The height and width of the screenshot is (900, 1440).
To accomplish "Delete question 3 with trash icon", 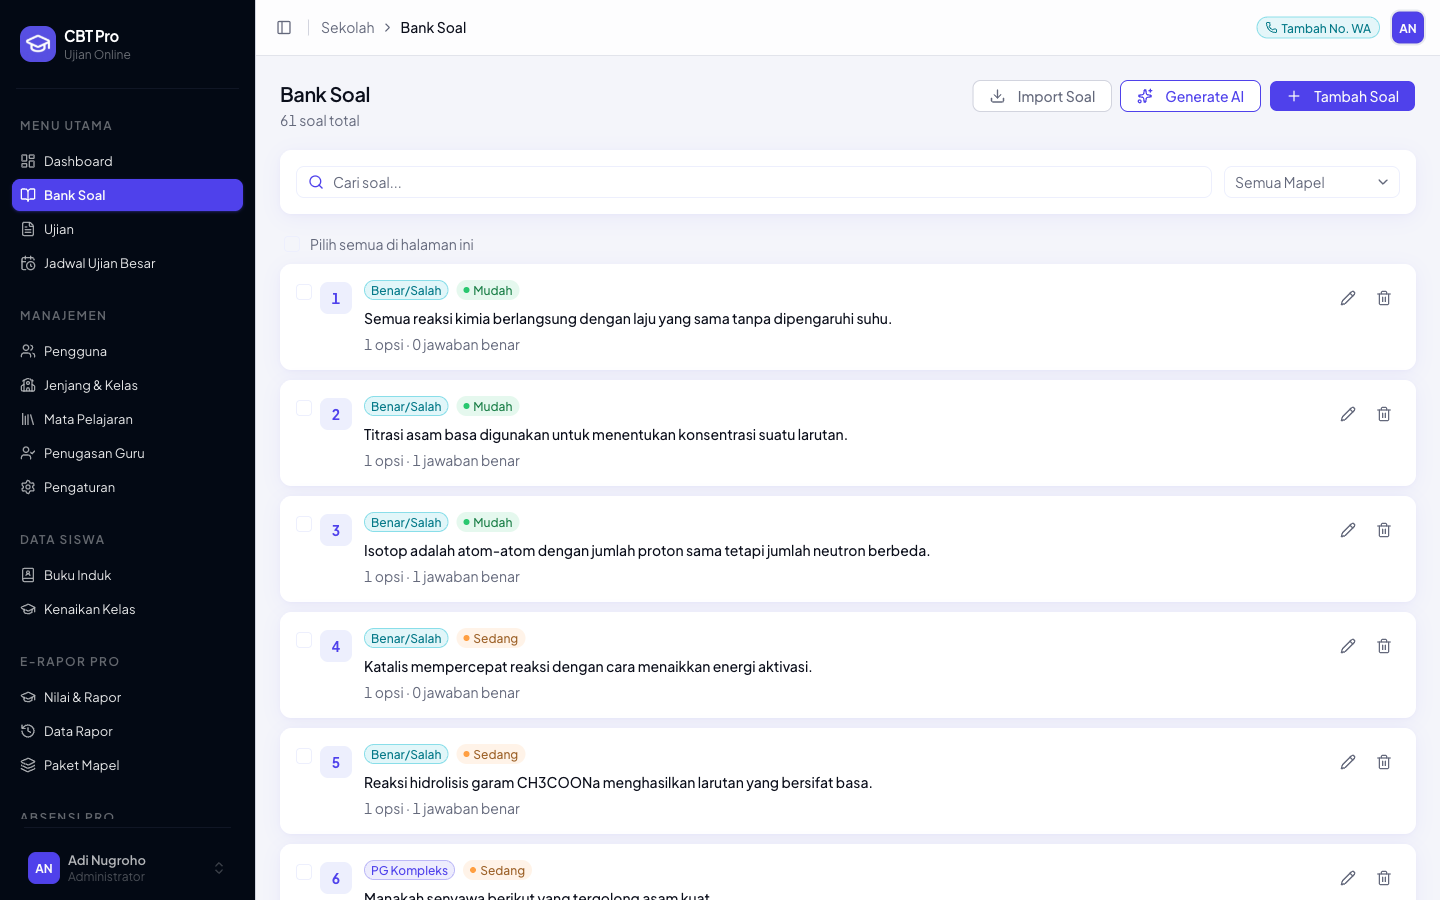I will pyautogui.click(x=1384, y=530).
